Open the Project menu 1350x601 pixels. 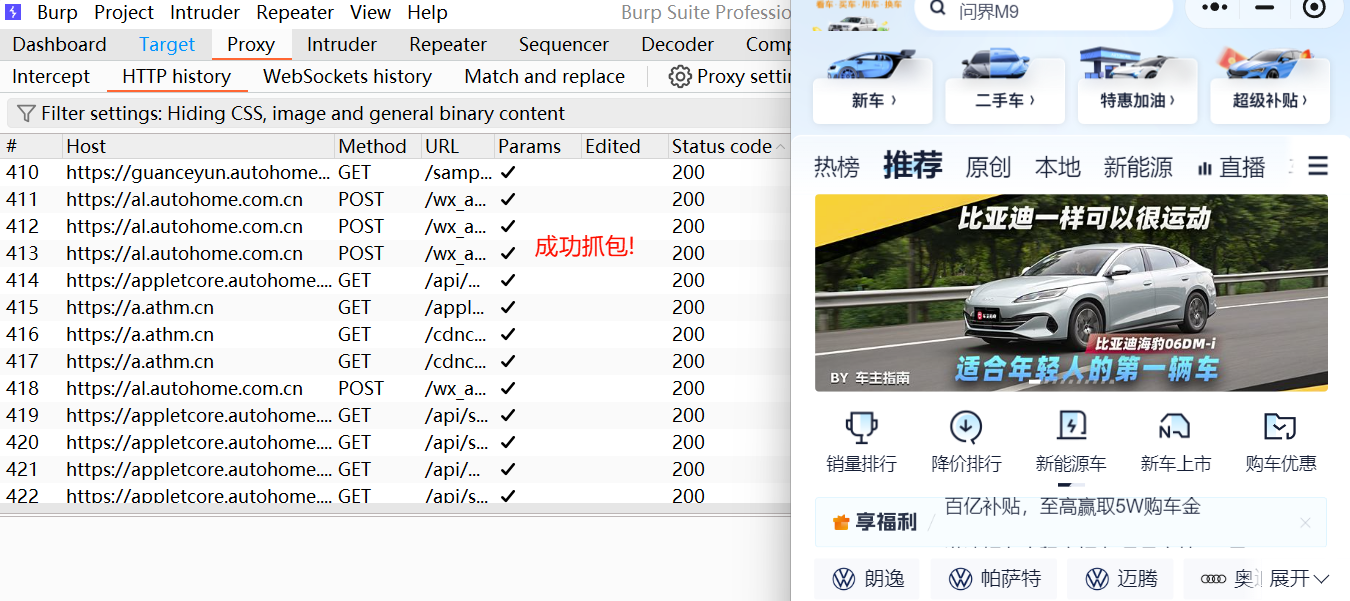124,13
